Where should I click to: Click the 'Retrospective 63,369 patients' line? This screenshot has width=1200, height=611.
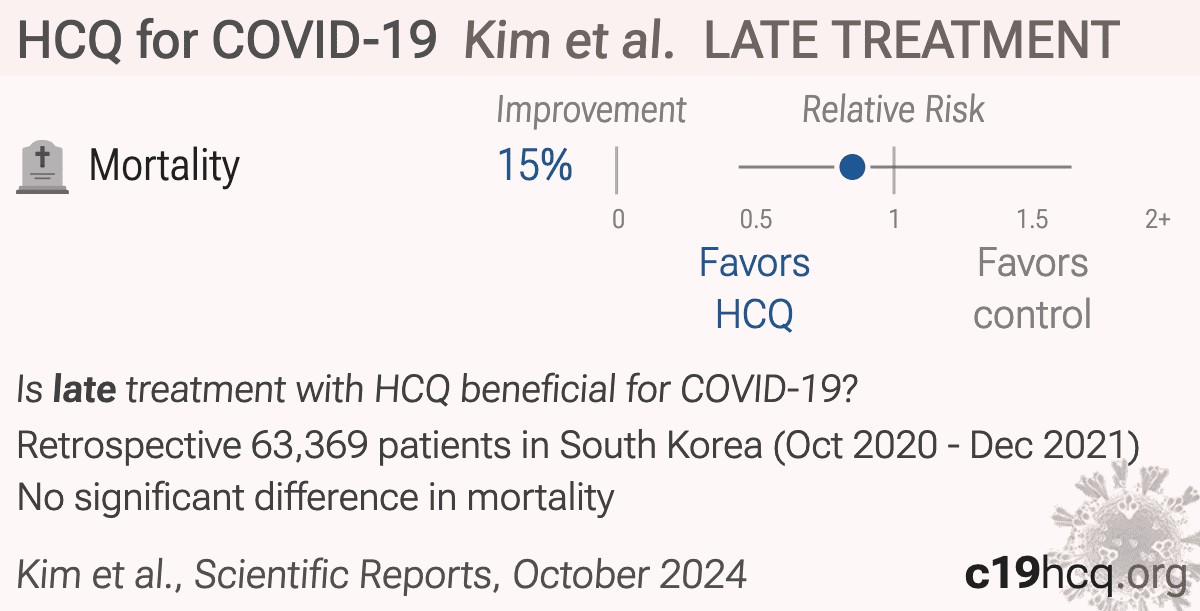[x=579, y=446]
